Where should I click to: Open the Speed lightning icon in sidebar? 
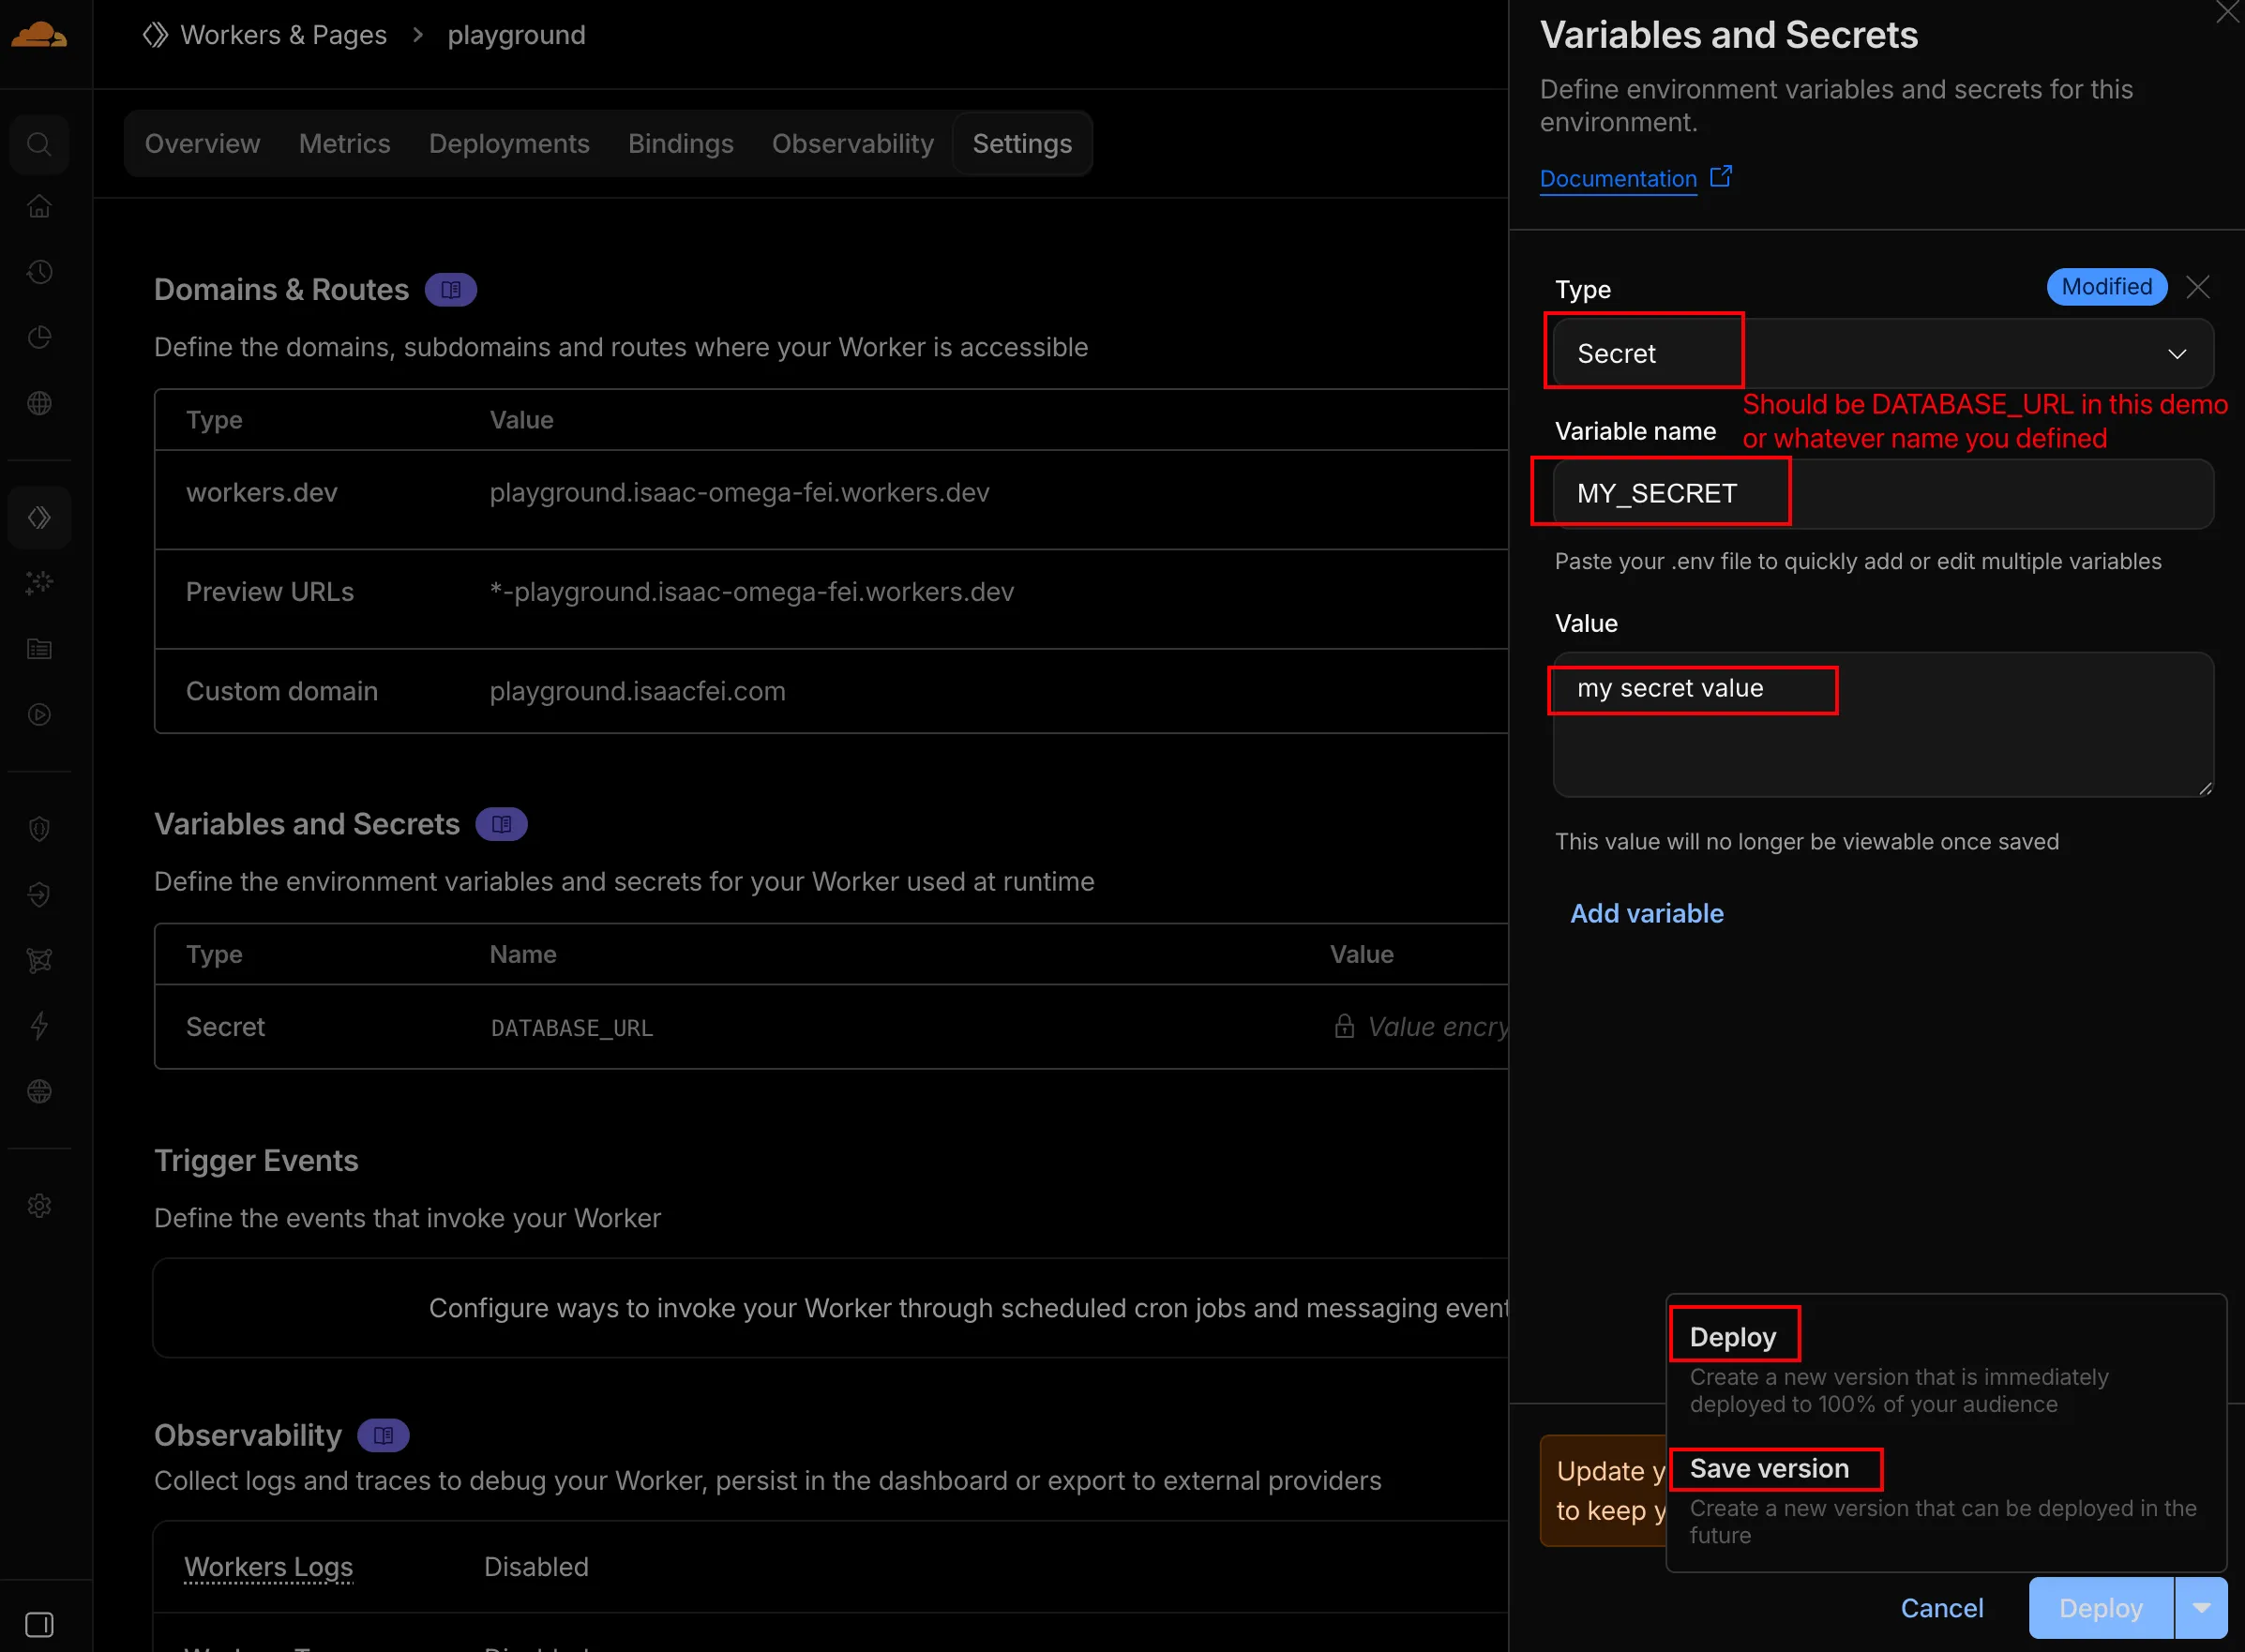click(40, 1025)
